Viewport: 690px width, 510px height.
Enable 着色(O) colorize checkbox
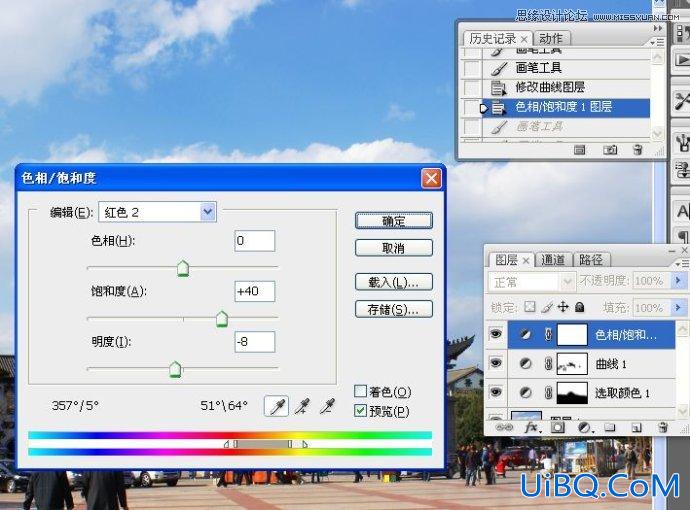(x=360, y=391)
